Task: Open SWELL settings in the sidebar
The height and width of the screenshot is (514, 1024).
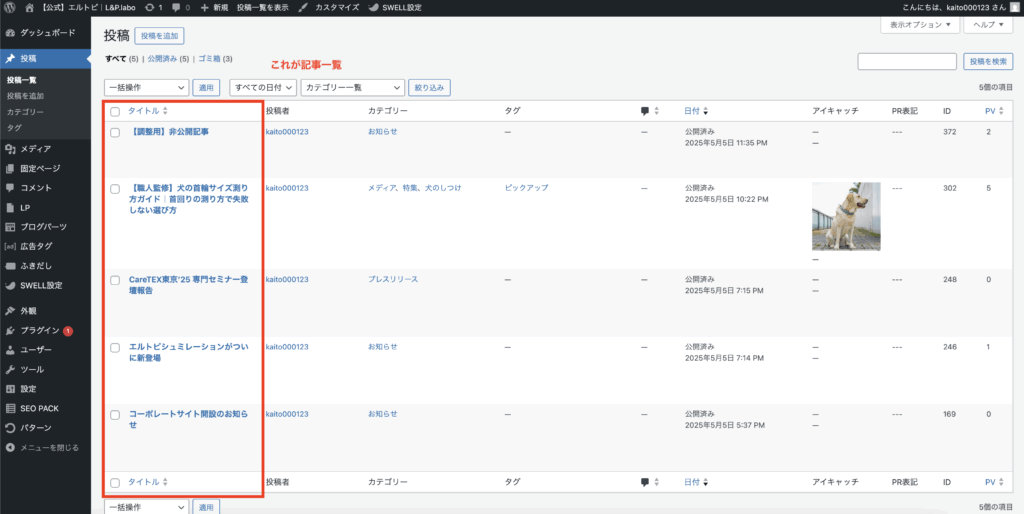Action: 40,285
